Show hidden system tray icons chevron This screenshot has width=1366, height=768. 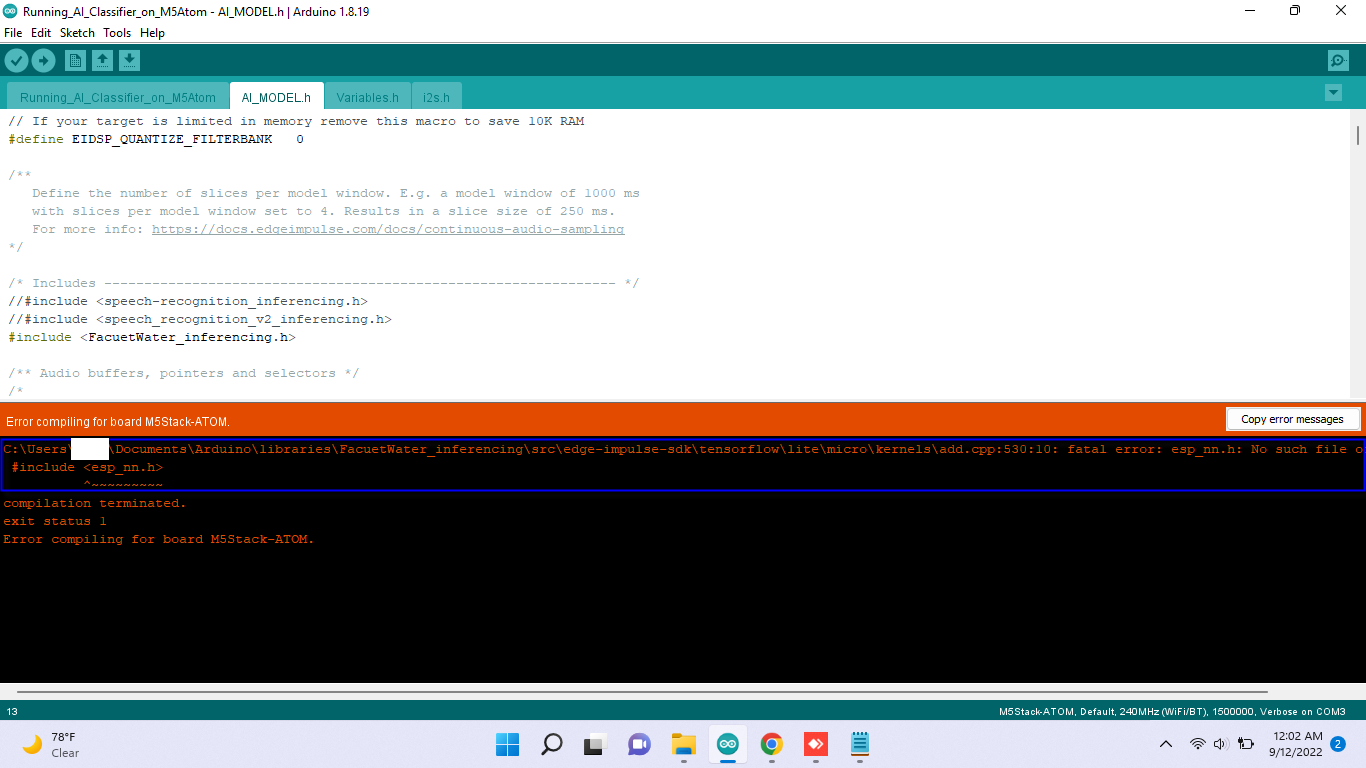click(1166, 744)
